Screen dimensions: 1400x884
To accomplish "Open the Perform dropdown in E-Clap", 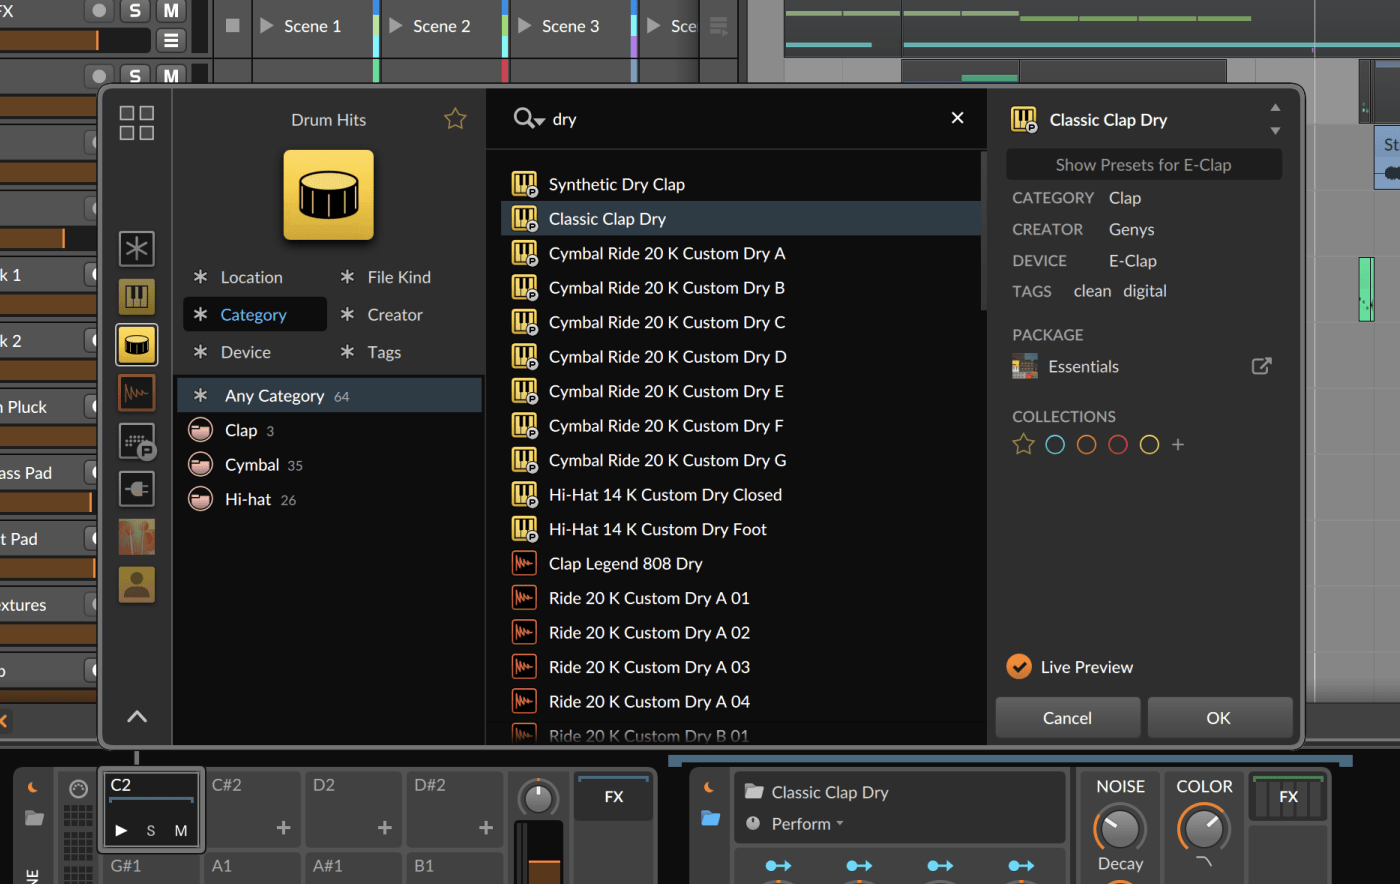I will (808, 824).
